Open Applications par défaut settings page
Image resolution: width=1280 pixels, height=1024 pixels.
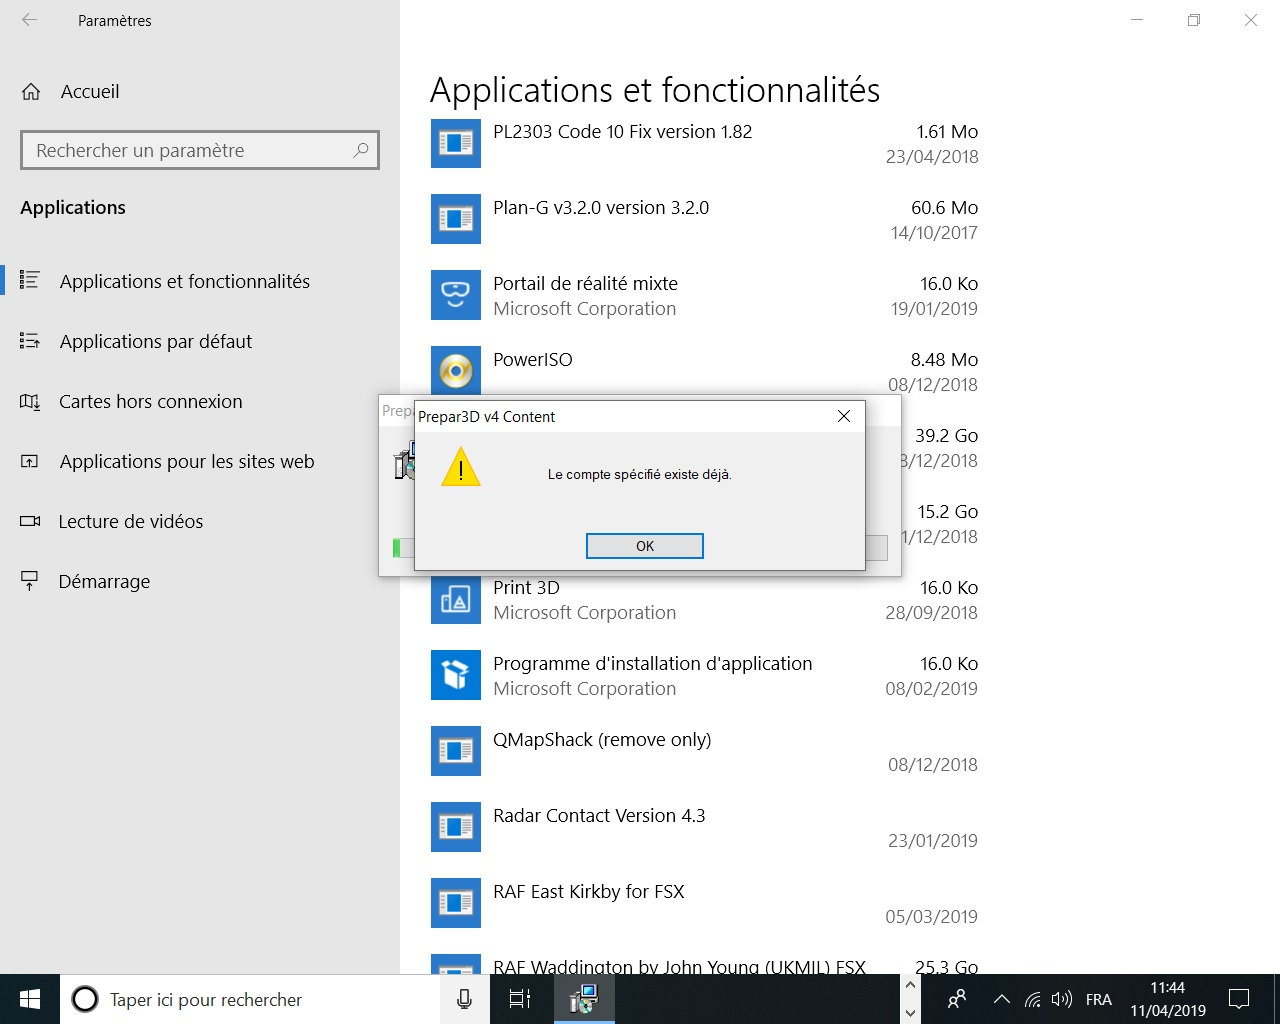[200, 341]
